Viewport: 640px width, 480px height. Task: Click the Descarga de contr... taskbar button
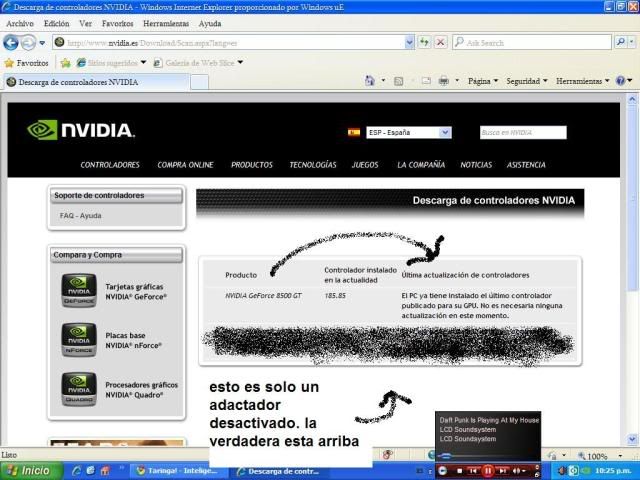(280, 471)
